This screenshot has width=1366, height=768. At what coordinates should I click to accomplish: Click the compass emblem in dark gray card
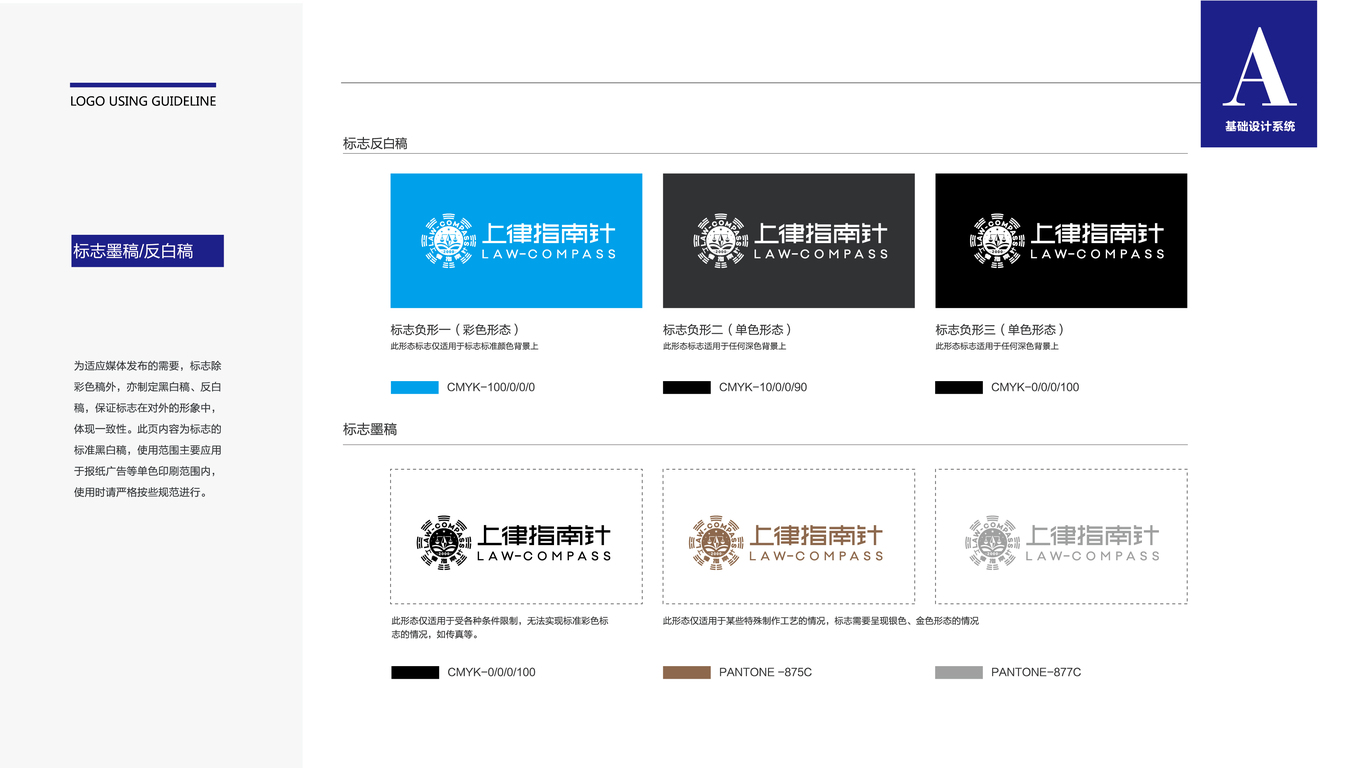(719, 240)
